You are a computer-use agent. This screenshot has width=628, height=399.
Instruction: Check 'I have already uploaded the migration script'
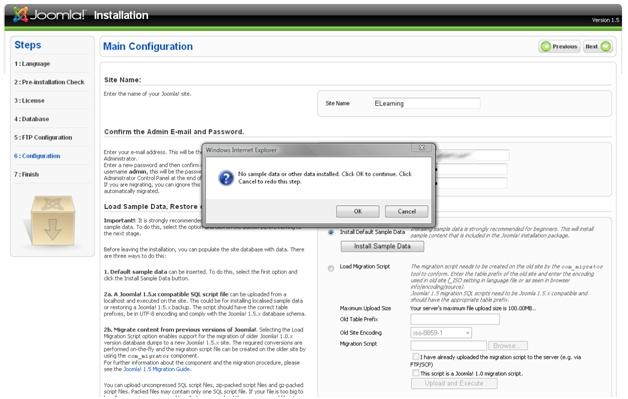point(415,356)
